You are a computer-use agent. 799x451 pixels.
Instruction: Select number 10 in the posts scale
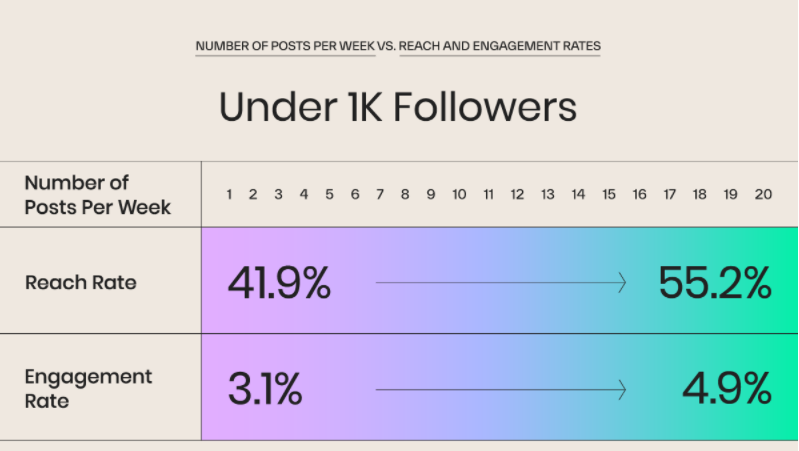459,195
